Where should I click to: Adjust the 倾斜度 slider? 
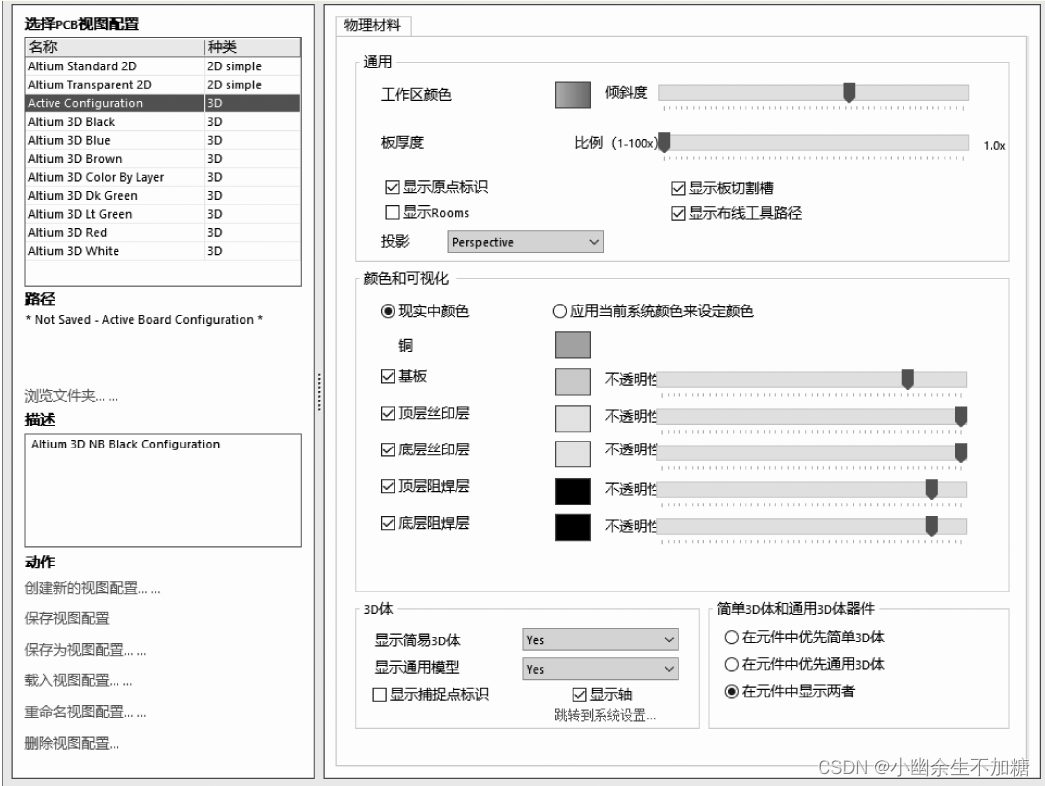click(849, 91)
